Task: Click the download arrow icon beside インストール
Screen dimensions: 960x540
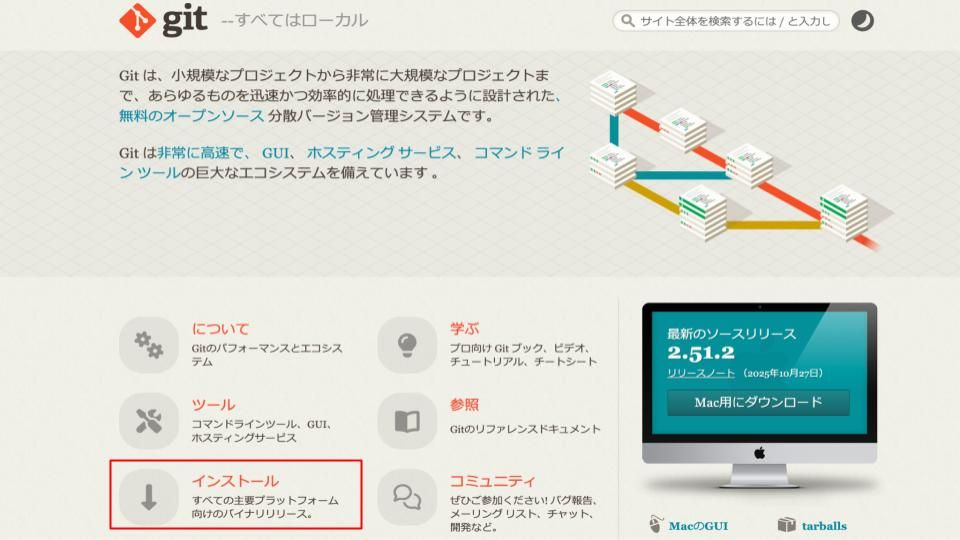Action: (149, 497)
